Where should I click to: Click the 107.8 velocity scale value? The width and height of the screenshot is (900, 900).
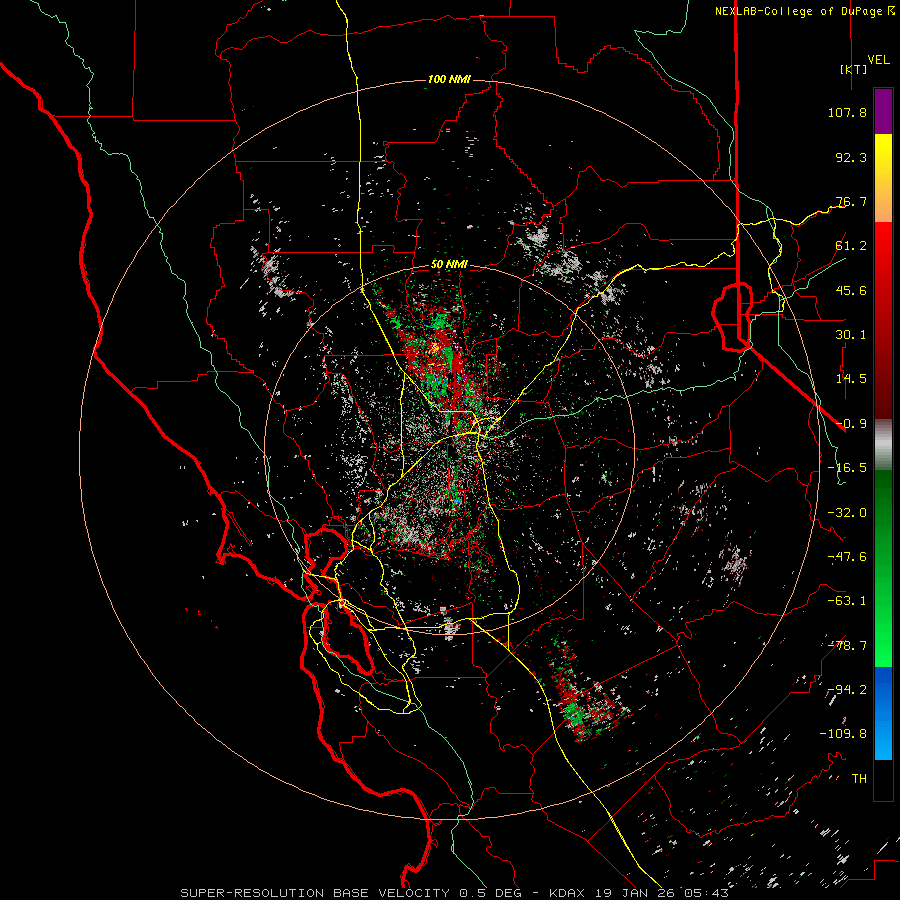pyautogui.click(x=847, y=112)
